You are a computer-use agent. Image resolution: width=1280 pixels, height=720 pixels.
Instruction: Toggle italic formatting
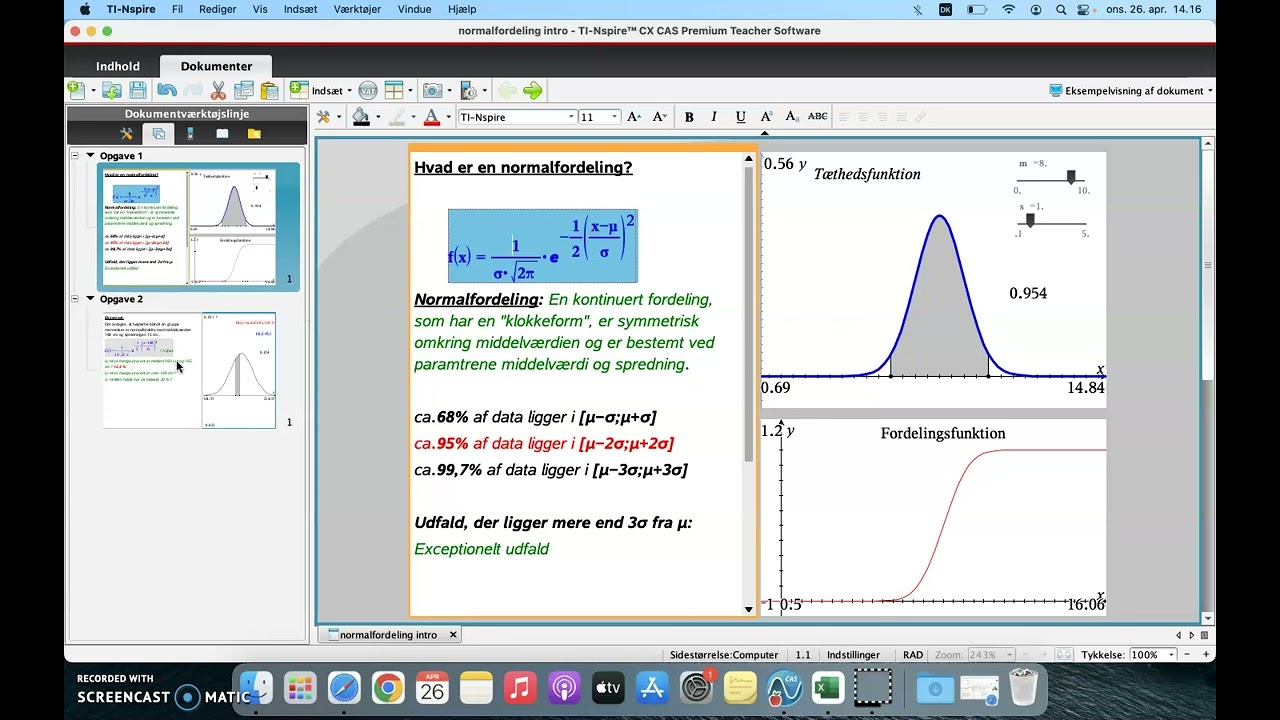click(714, 117)
